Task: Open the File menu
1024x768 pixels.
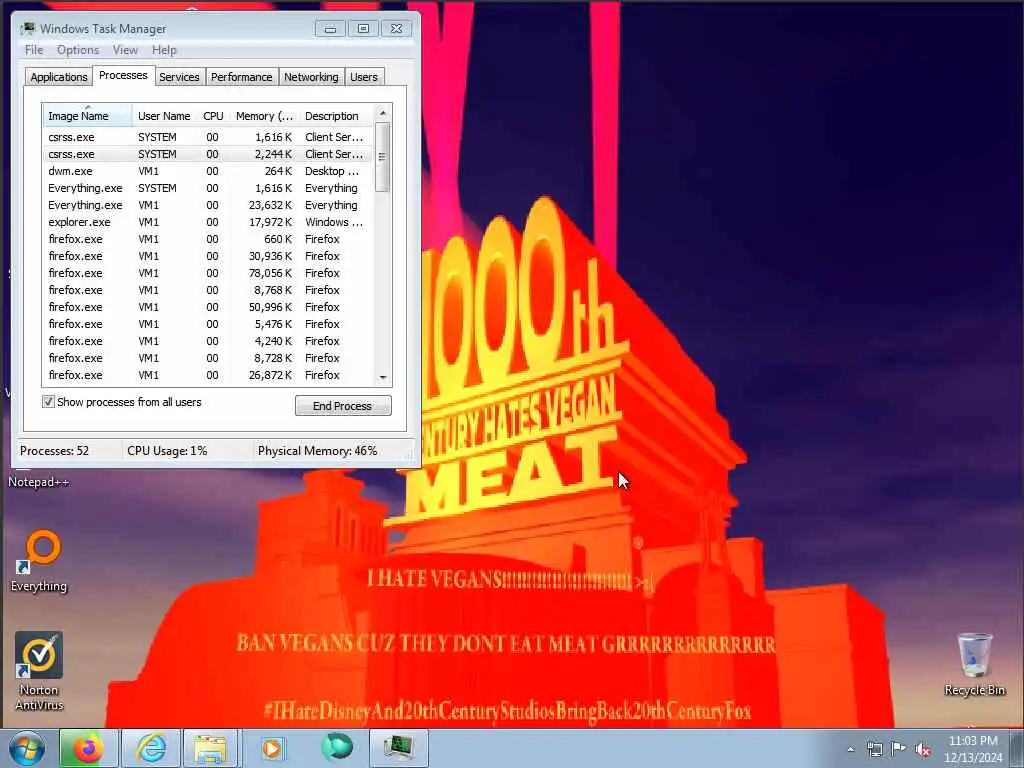Action: tap(34, 50)
